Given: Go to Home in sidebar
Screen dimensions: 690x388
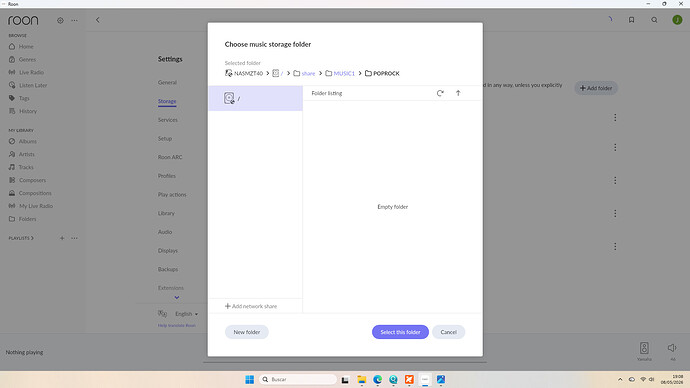Looking at the screenshot, I should (x=22, y=47).
